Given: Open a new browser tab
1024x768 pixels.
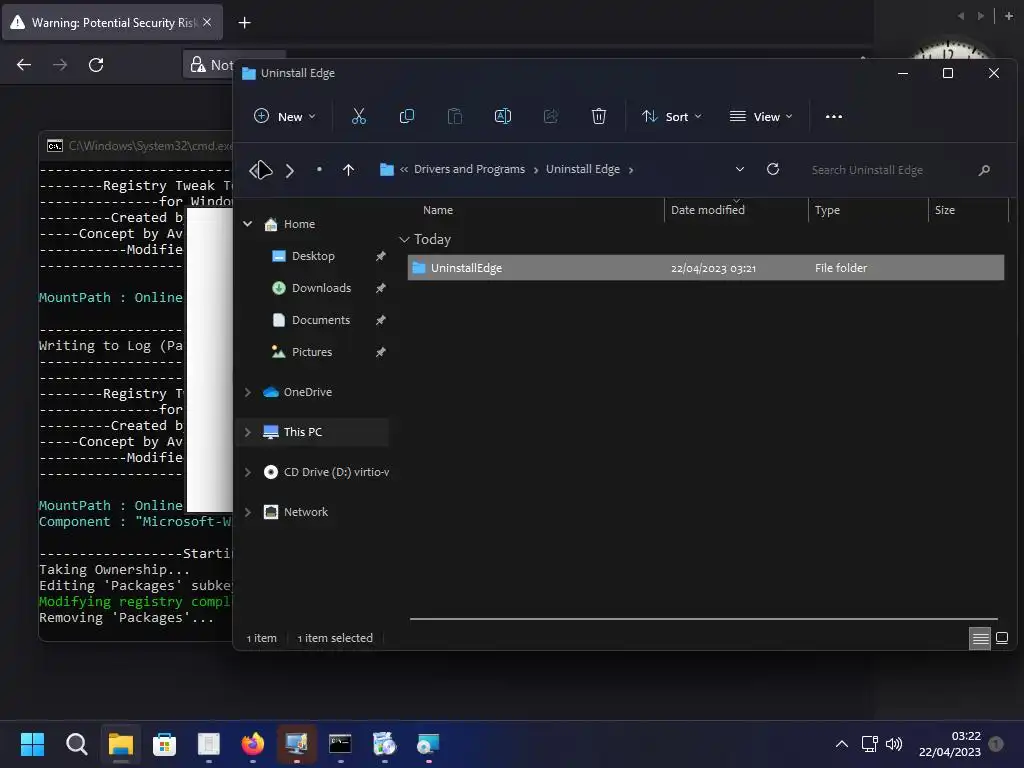Looking at the screenshot, I should 244,23.
